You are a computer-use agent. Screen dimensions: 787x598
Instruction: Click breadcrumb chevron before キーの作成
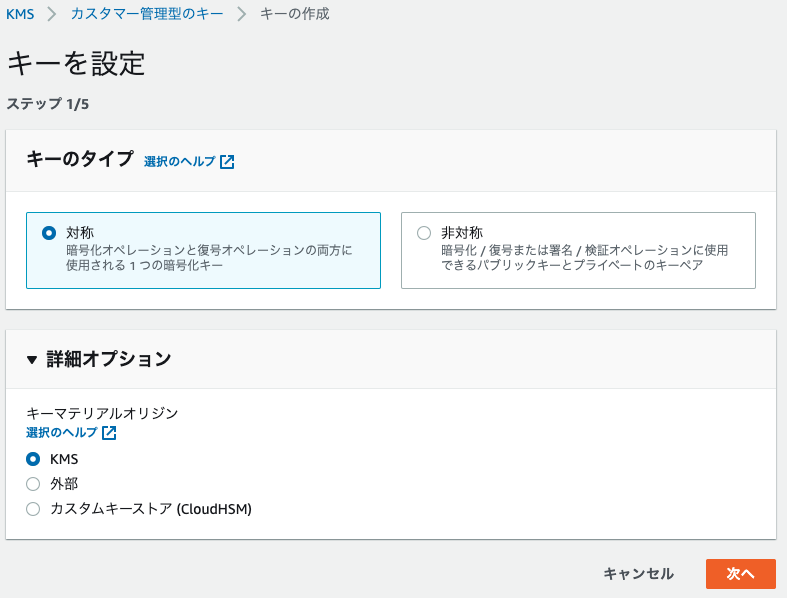(241, 14)
